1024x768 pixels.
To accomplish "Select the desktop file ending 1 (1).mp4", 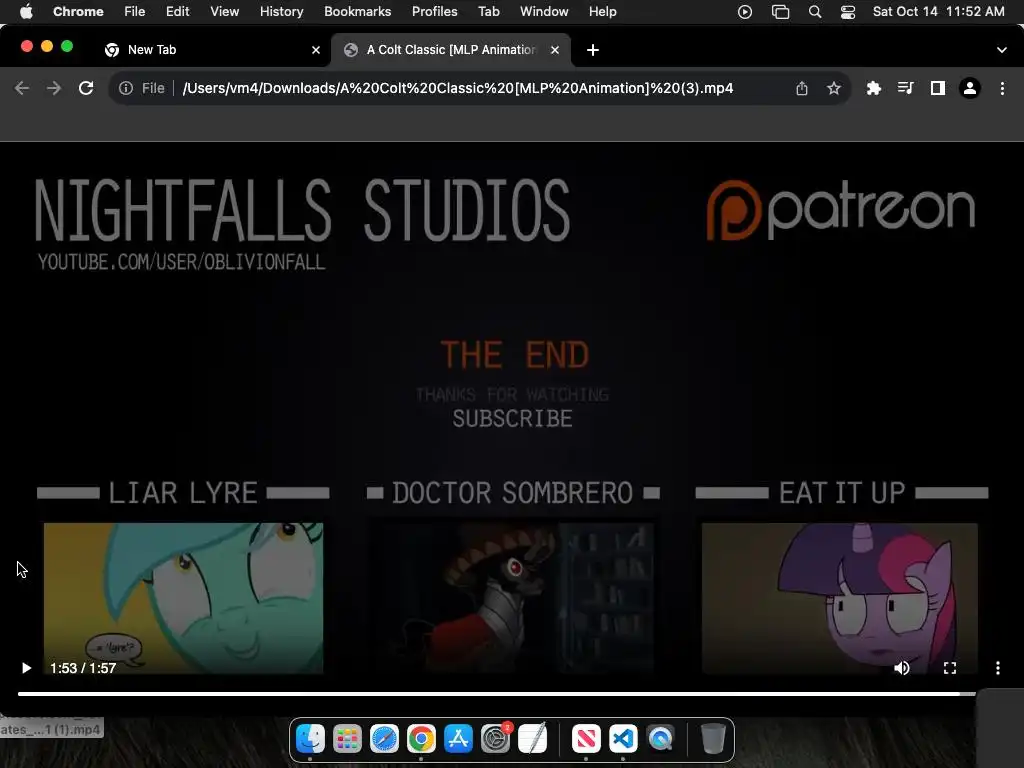I will (x=51, y=729).
